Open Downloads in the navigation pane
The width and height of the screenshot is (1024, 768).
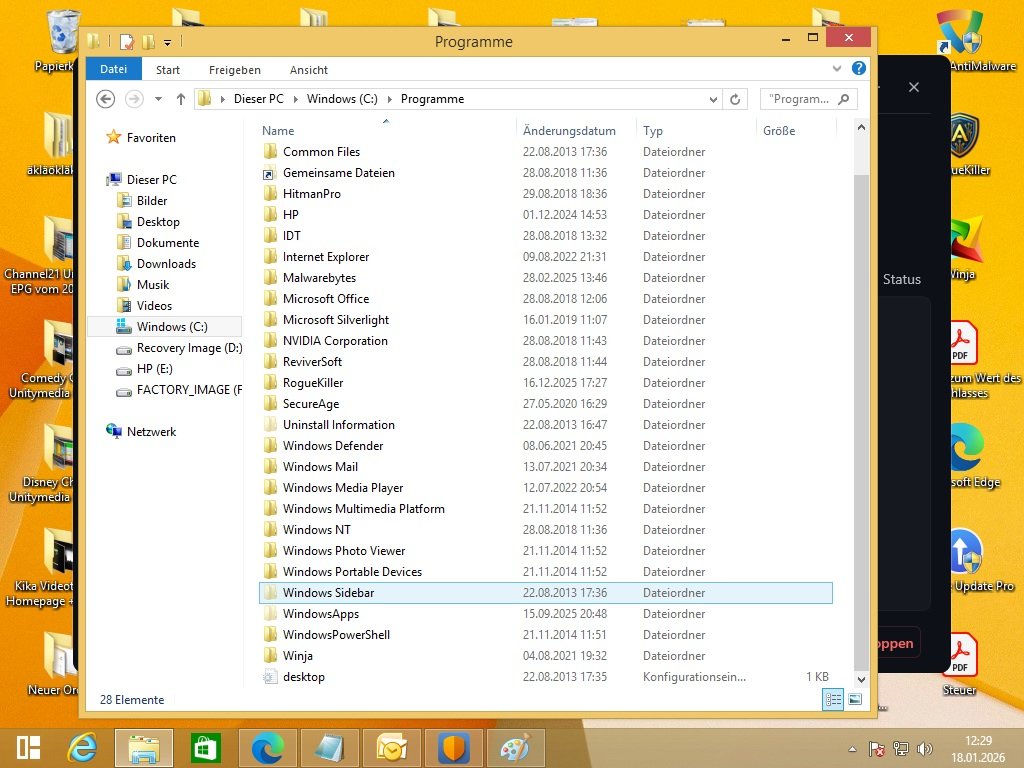pyautogui.click(x=166, y=264)
